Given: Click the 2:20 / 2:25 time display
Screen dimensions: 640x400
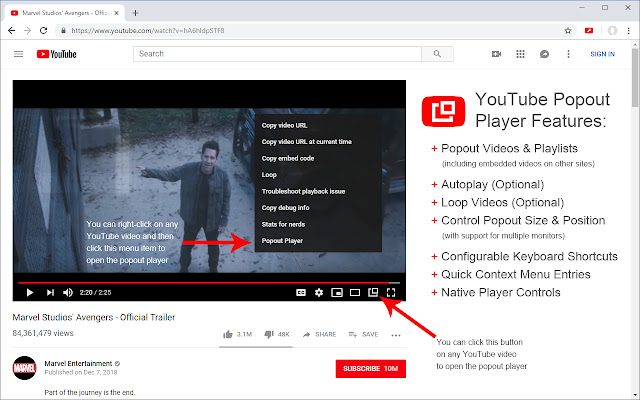Looking at the screenshot, I should tap(95, 293).
